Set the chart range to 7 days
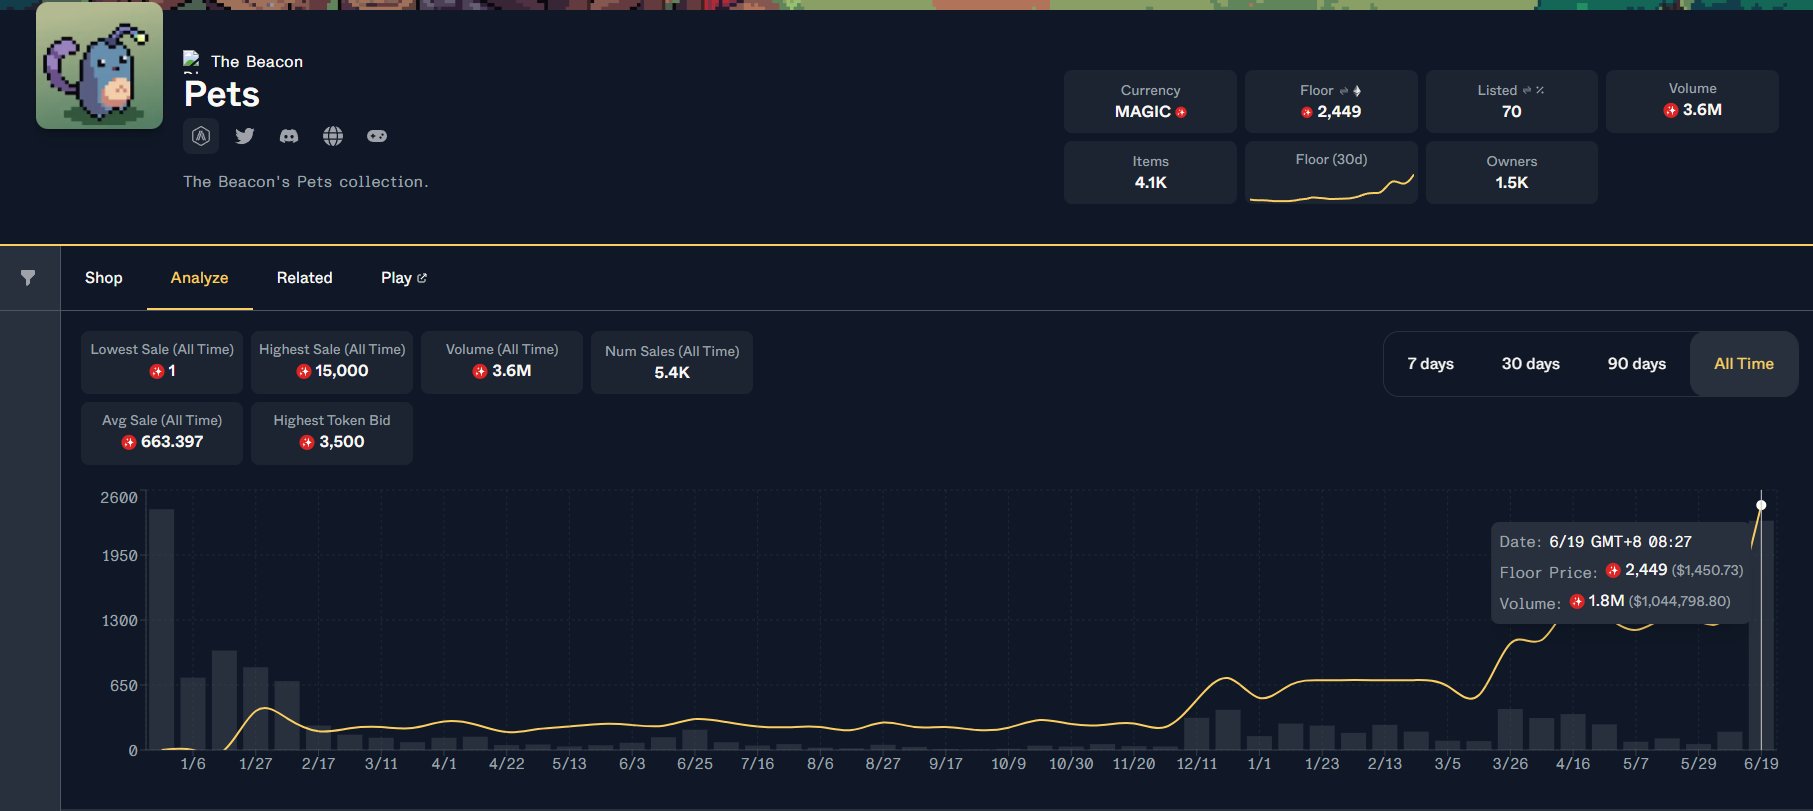Screen dimensions: 1813x811 pyautogui.click(x=1431, y=364)
